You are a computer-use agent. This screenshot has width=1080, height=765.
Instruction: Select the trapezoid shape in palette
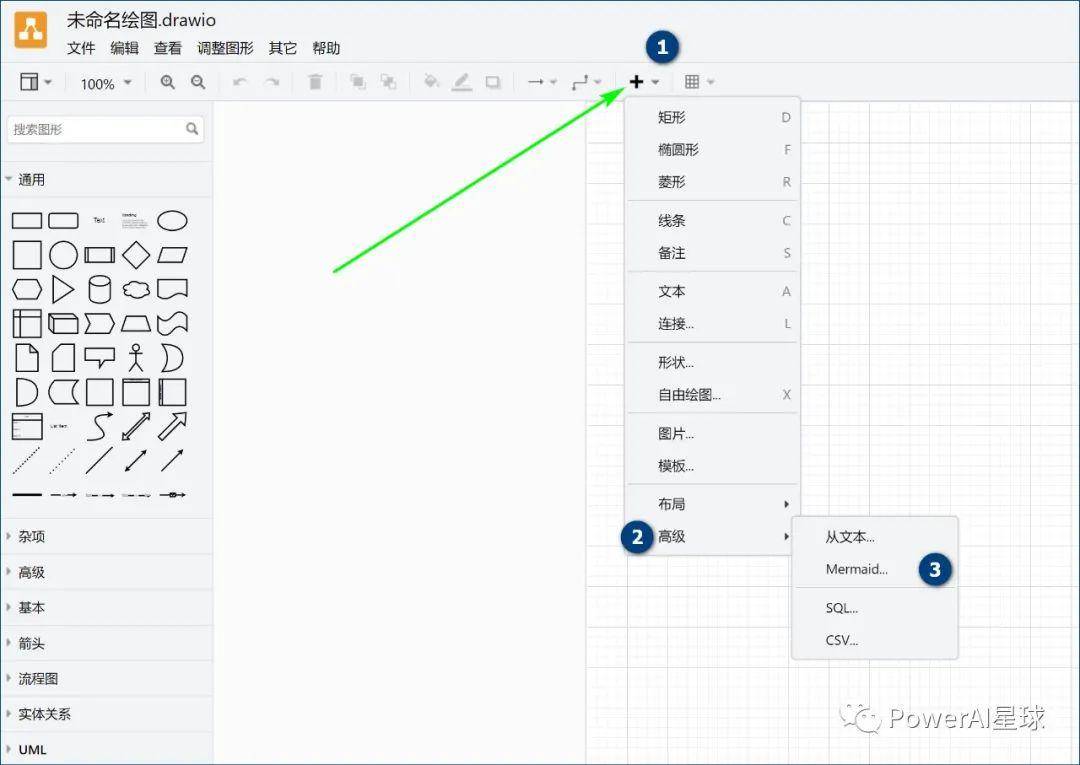tap(136, 324)
